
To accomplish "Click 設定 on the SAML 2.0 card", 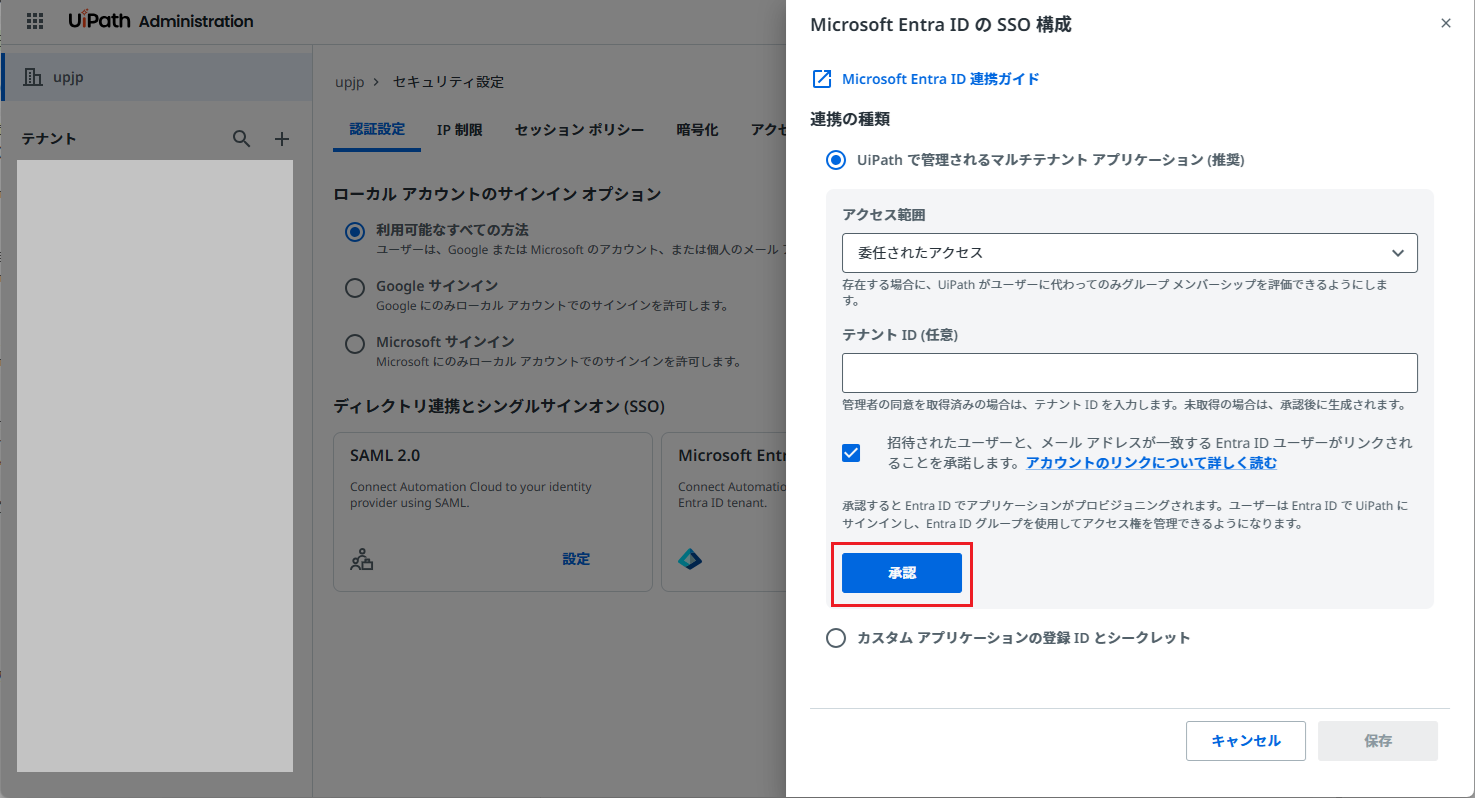I will coord(576,559).
